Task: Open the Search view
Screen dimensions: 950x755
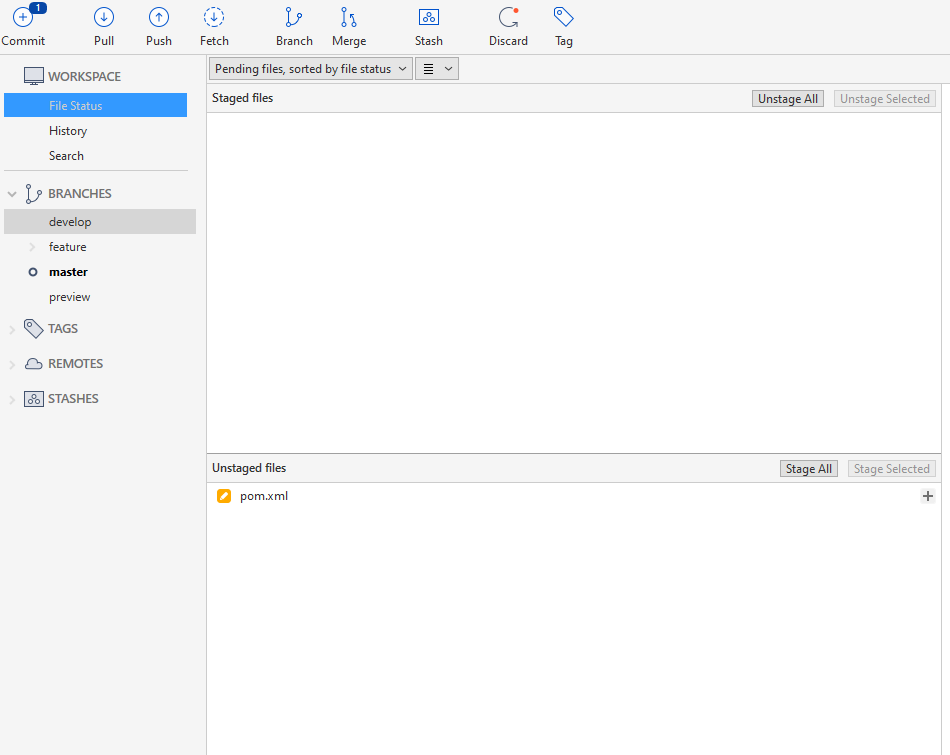Action: coord(66,156)
